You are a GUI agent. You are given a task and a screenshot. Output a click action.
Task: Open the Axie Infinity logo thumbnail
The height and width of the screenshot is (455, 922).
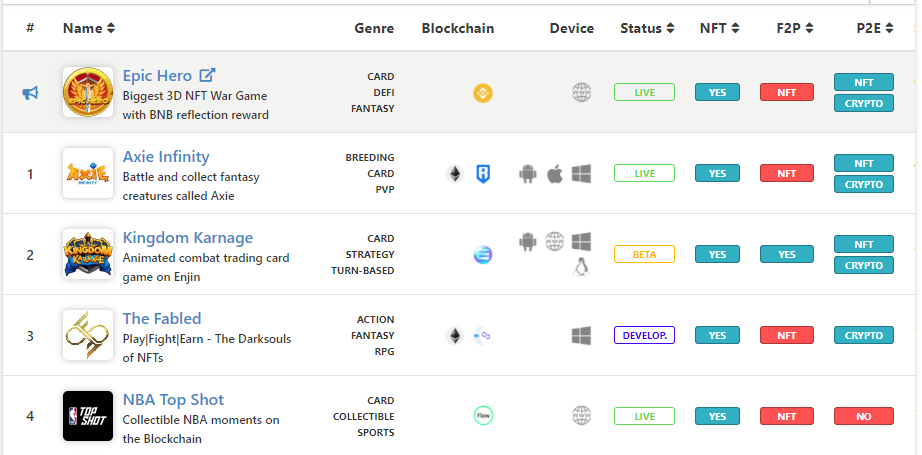click(88, 173)
